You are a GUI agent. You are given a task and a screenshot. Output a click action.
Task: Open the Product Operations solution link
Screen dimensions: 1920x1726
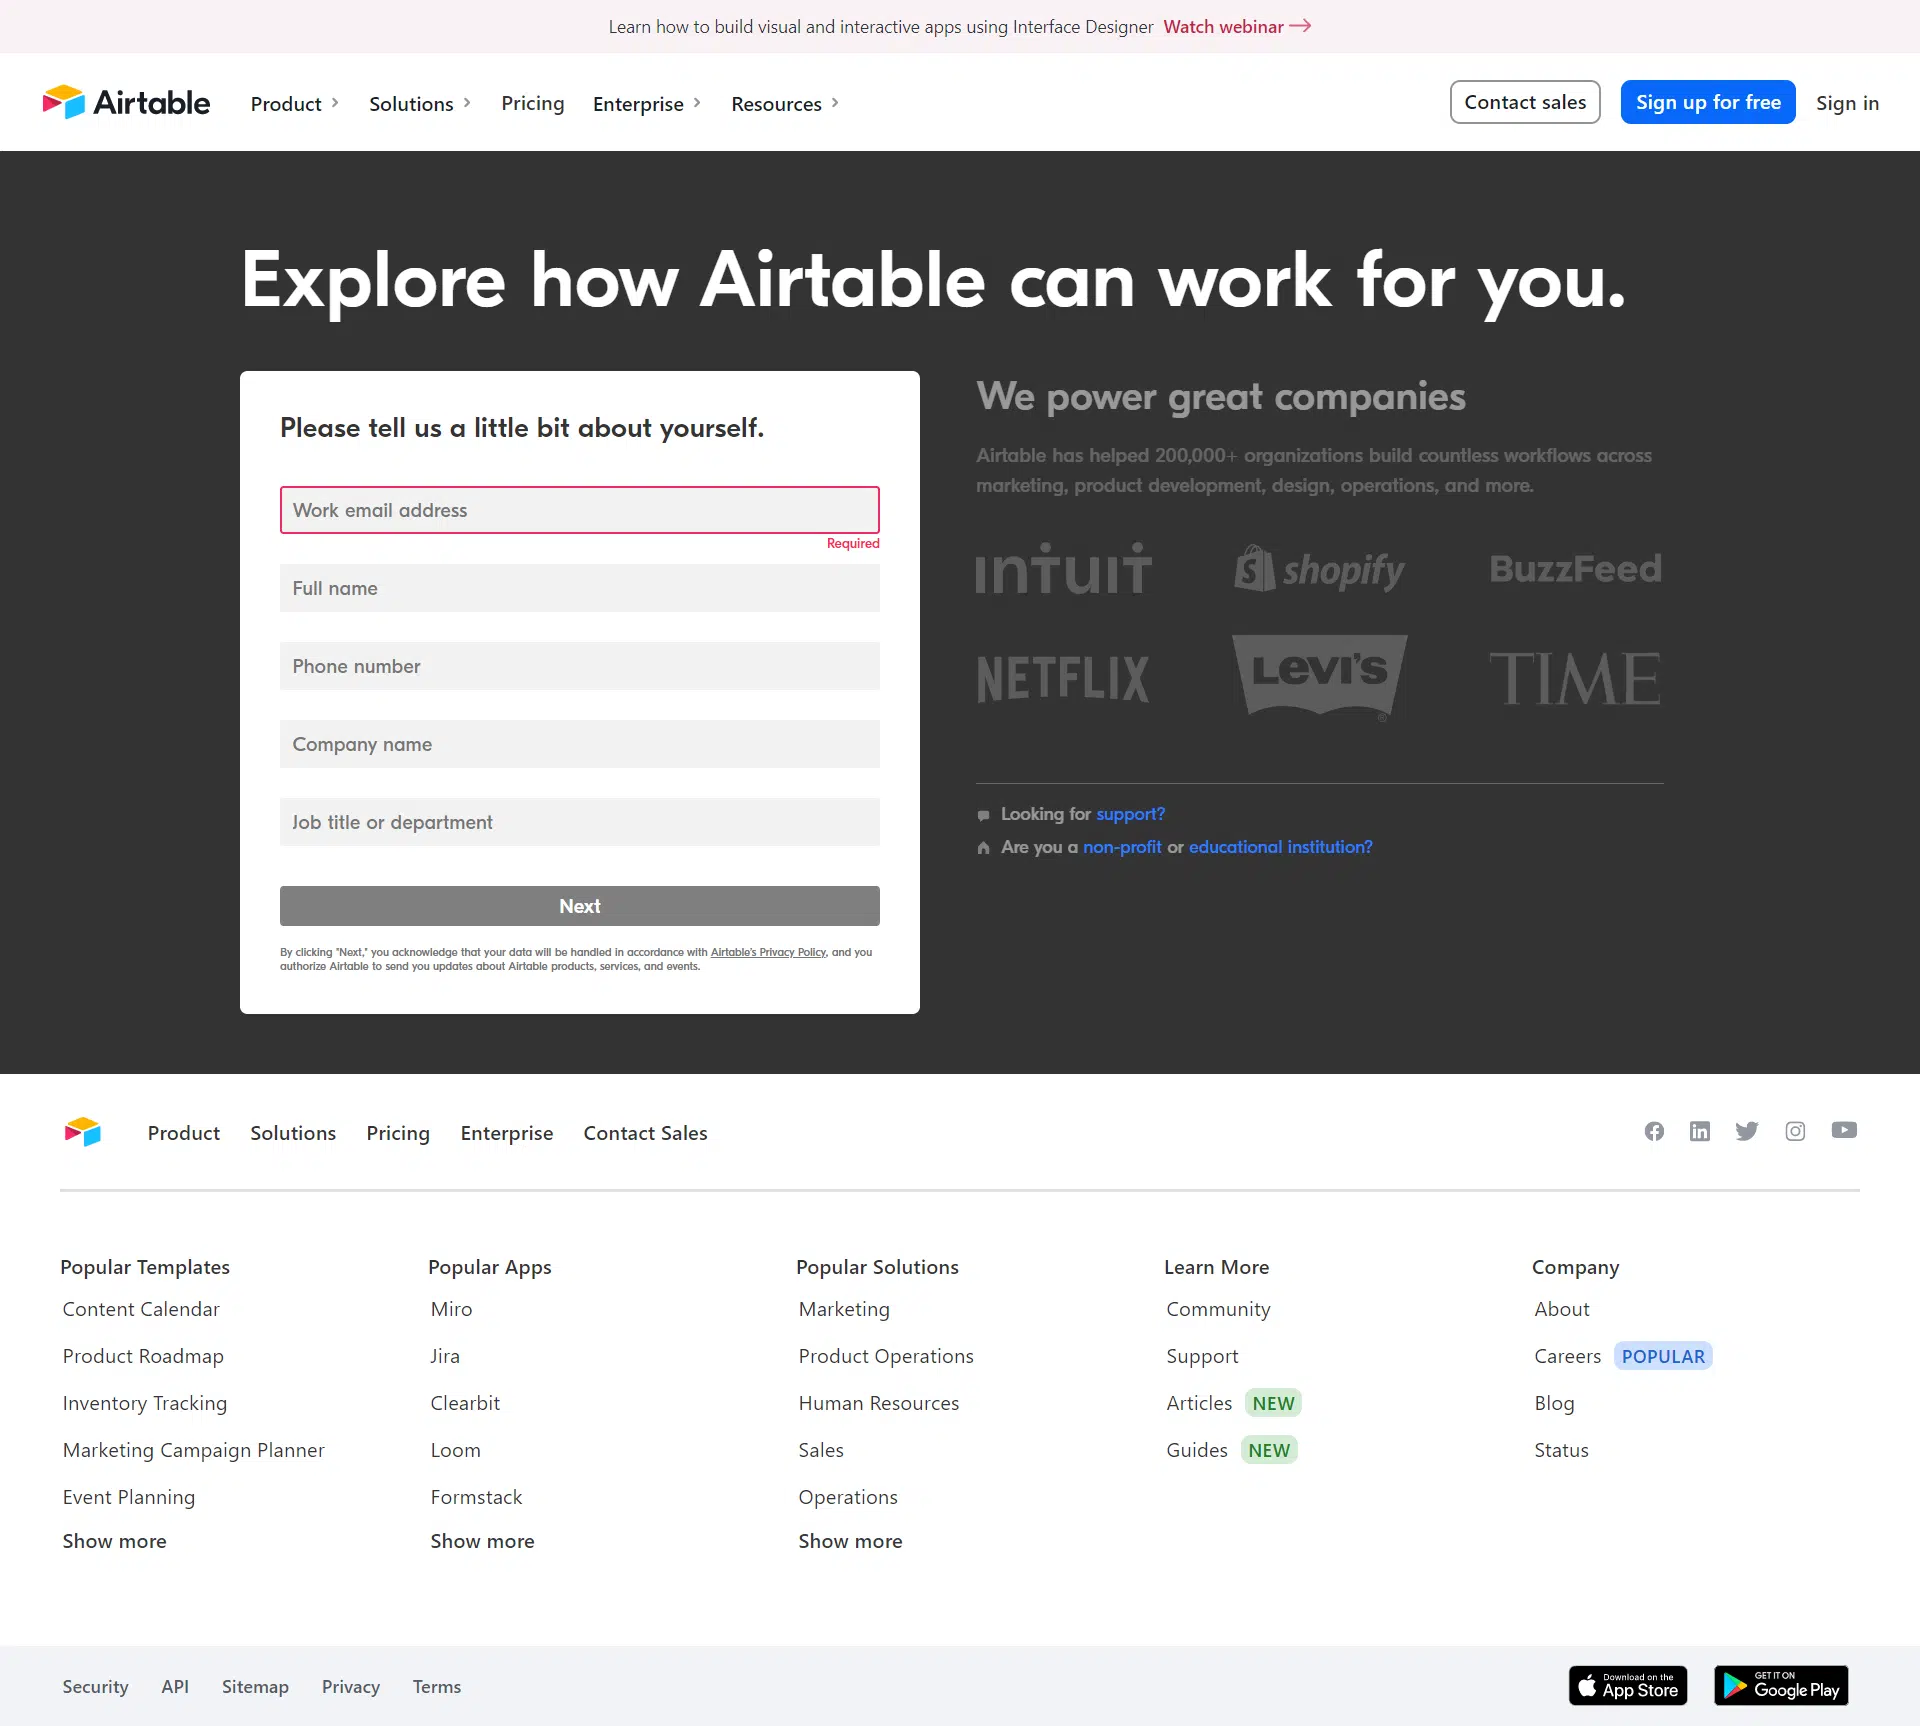pos(886,1356)
